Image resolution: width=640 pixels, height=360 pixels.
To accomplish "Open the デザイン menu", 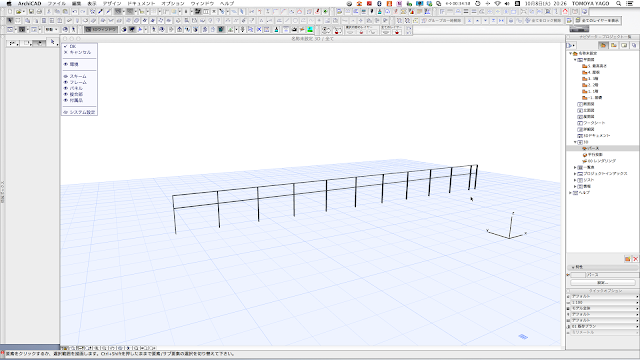I will (112, 3).
